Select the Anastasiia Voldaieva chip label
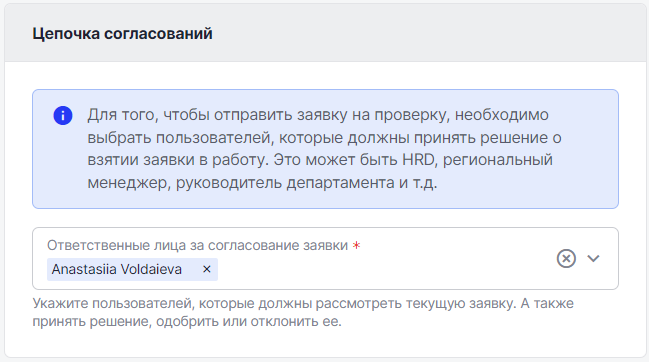Image resolution: width=649 pixels, height=362 pixels. [x=117, y=269]
